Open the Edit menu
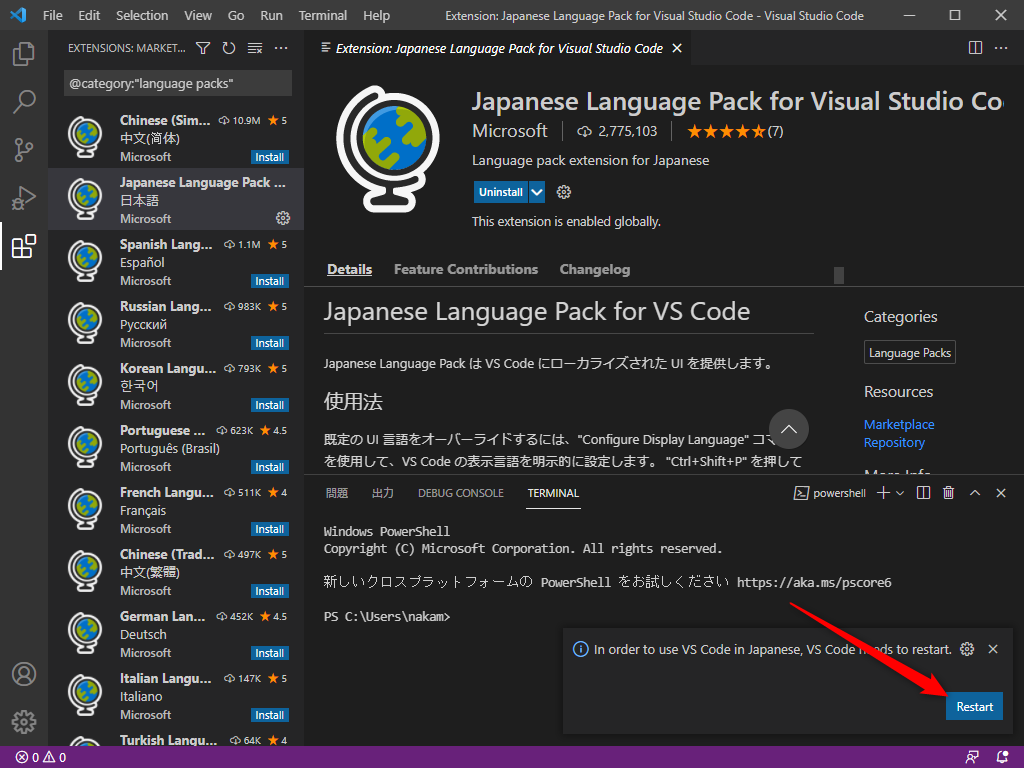 pos(89,15)
